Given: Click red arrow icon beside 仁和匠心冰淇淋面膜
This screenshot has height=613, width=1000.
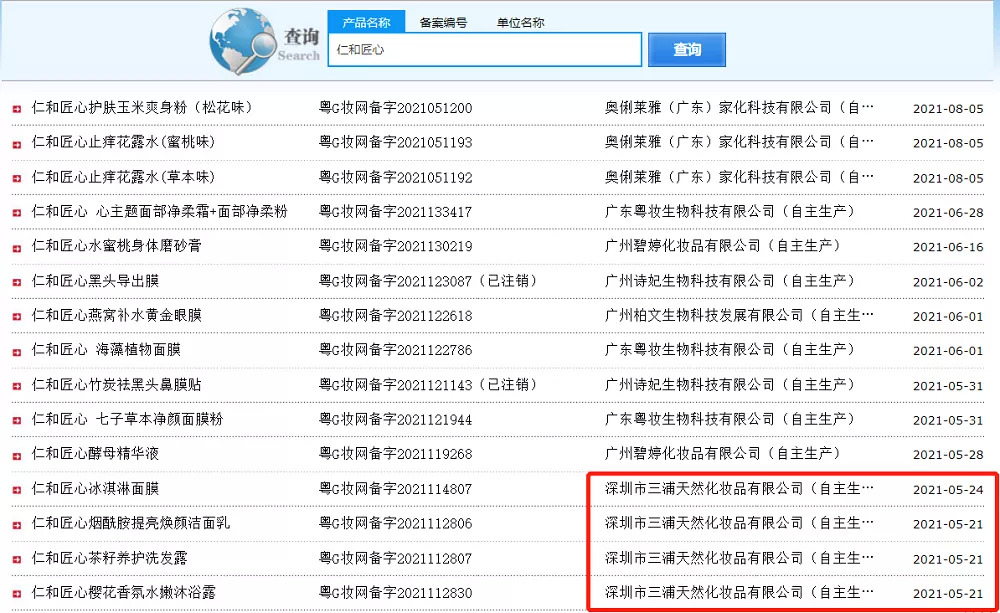Looking at the screenshot, I should click(17, 490).
